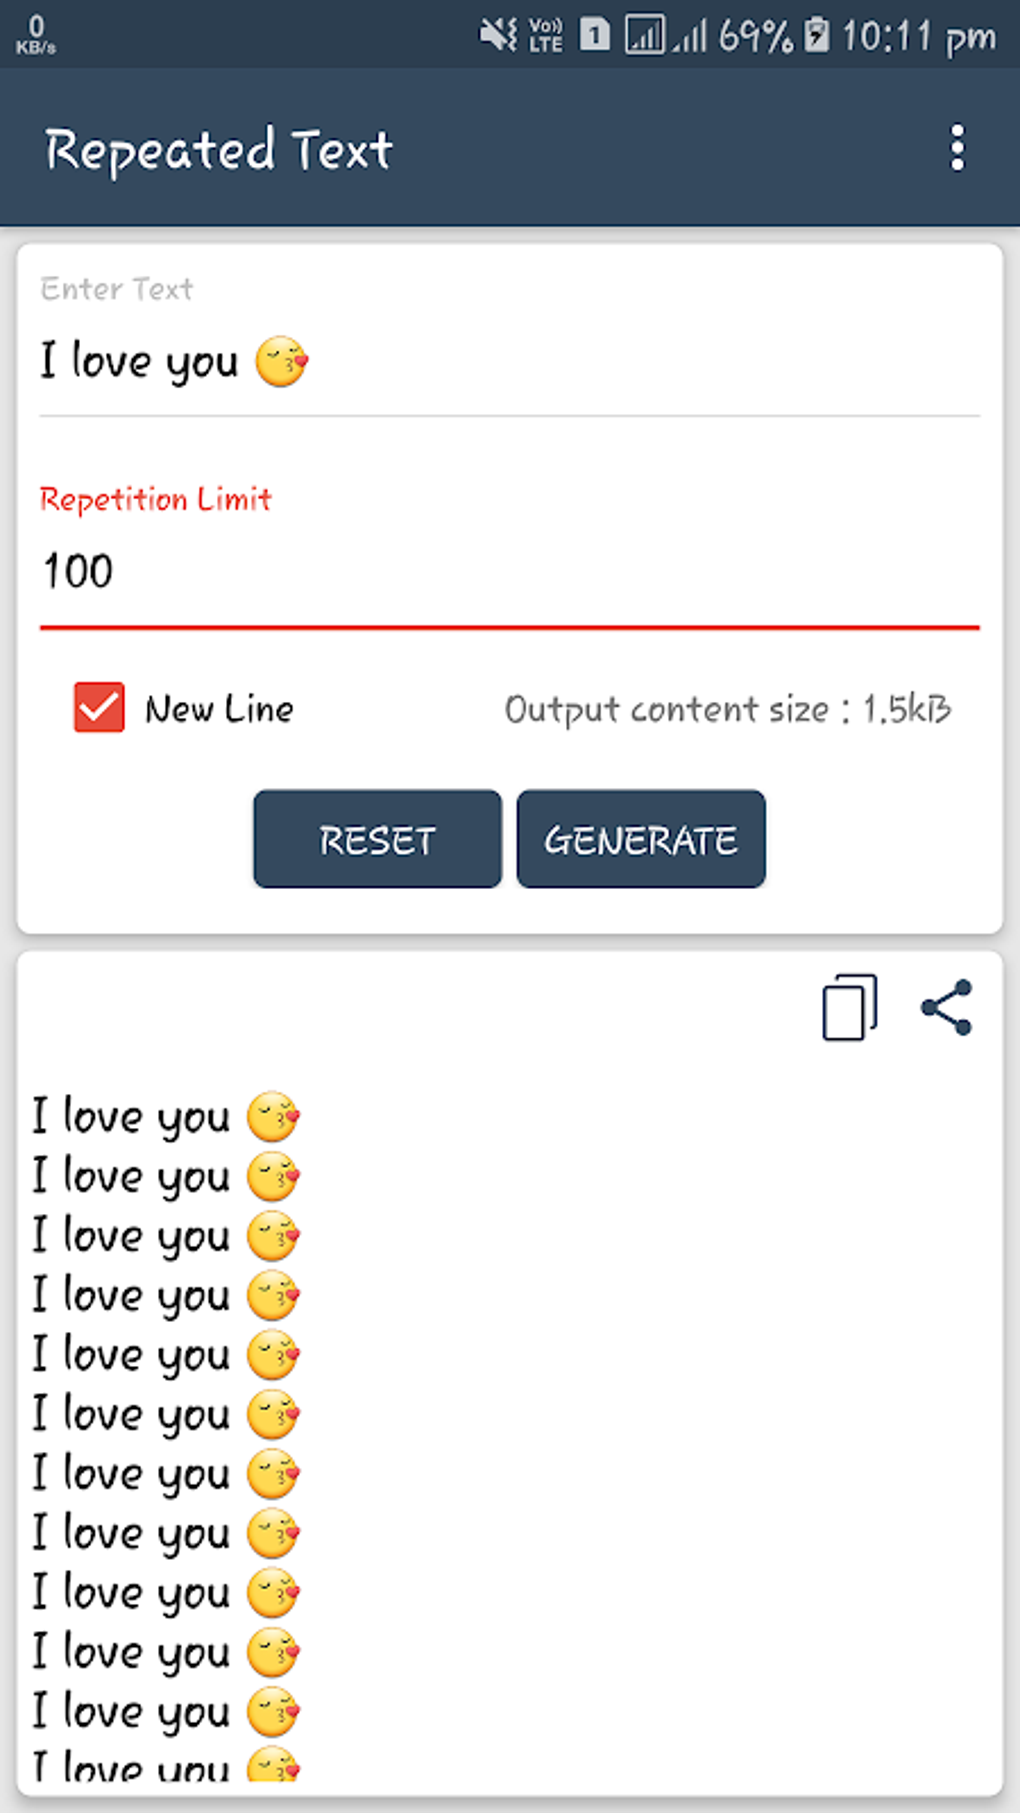Tap the battery status icon
Image resolution: width=1020 pixels, height=1813 pixels.
pos(817,36)
